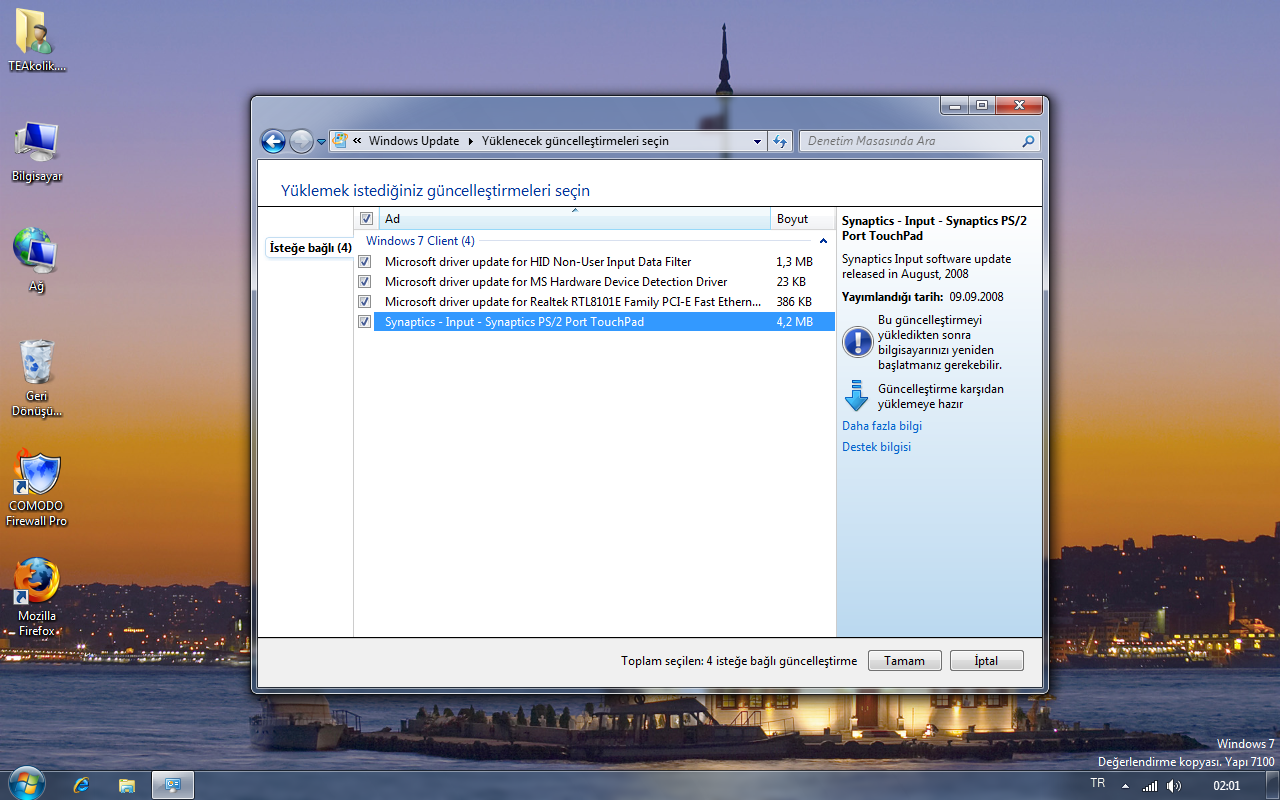Viewport: 1280px width, 800px height.
Task: Click the TR language indicator
Action: pyautogui.click(x=1097, y=783)
